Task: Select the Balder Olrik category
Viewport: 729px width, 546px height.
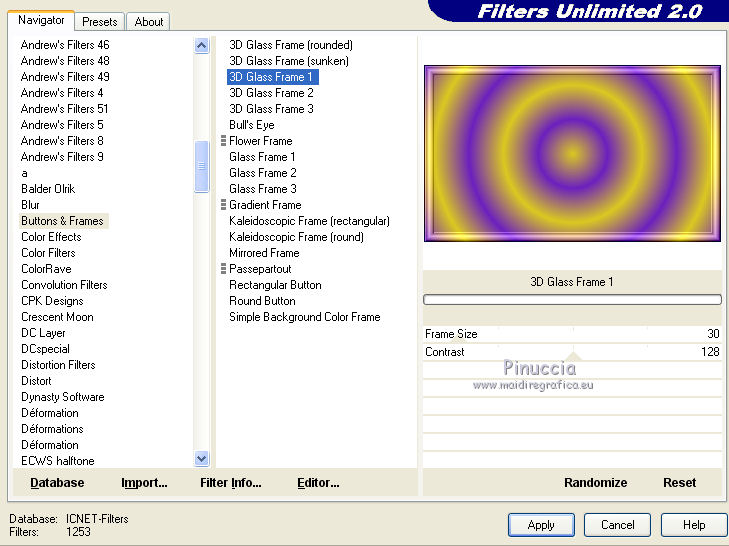Action: click(48, 189)
